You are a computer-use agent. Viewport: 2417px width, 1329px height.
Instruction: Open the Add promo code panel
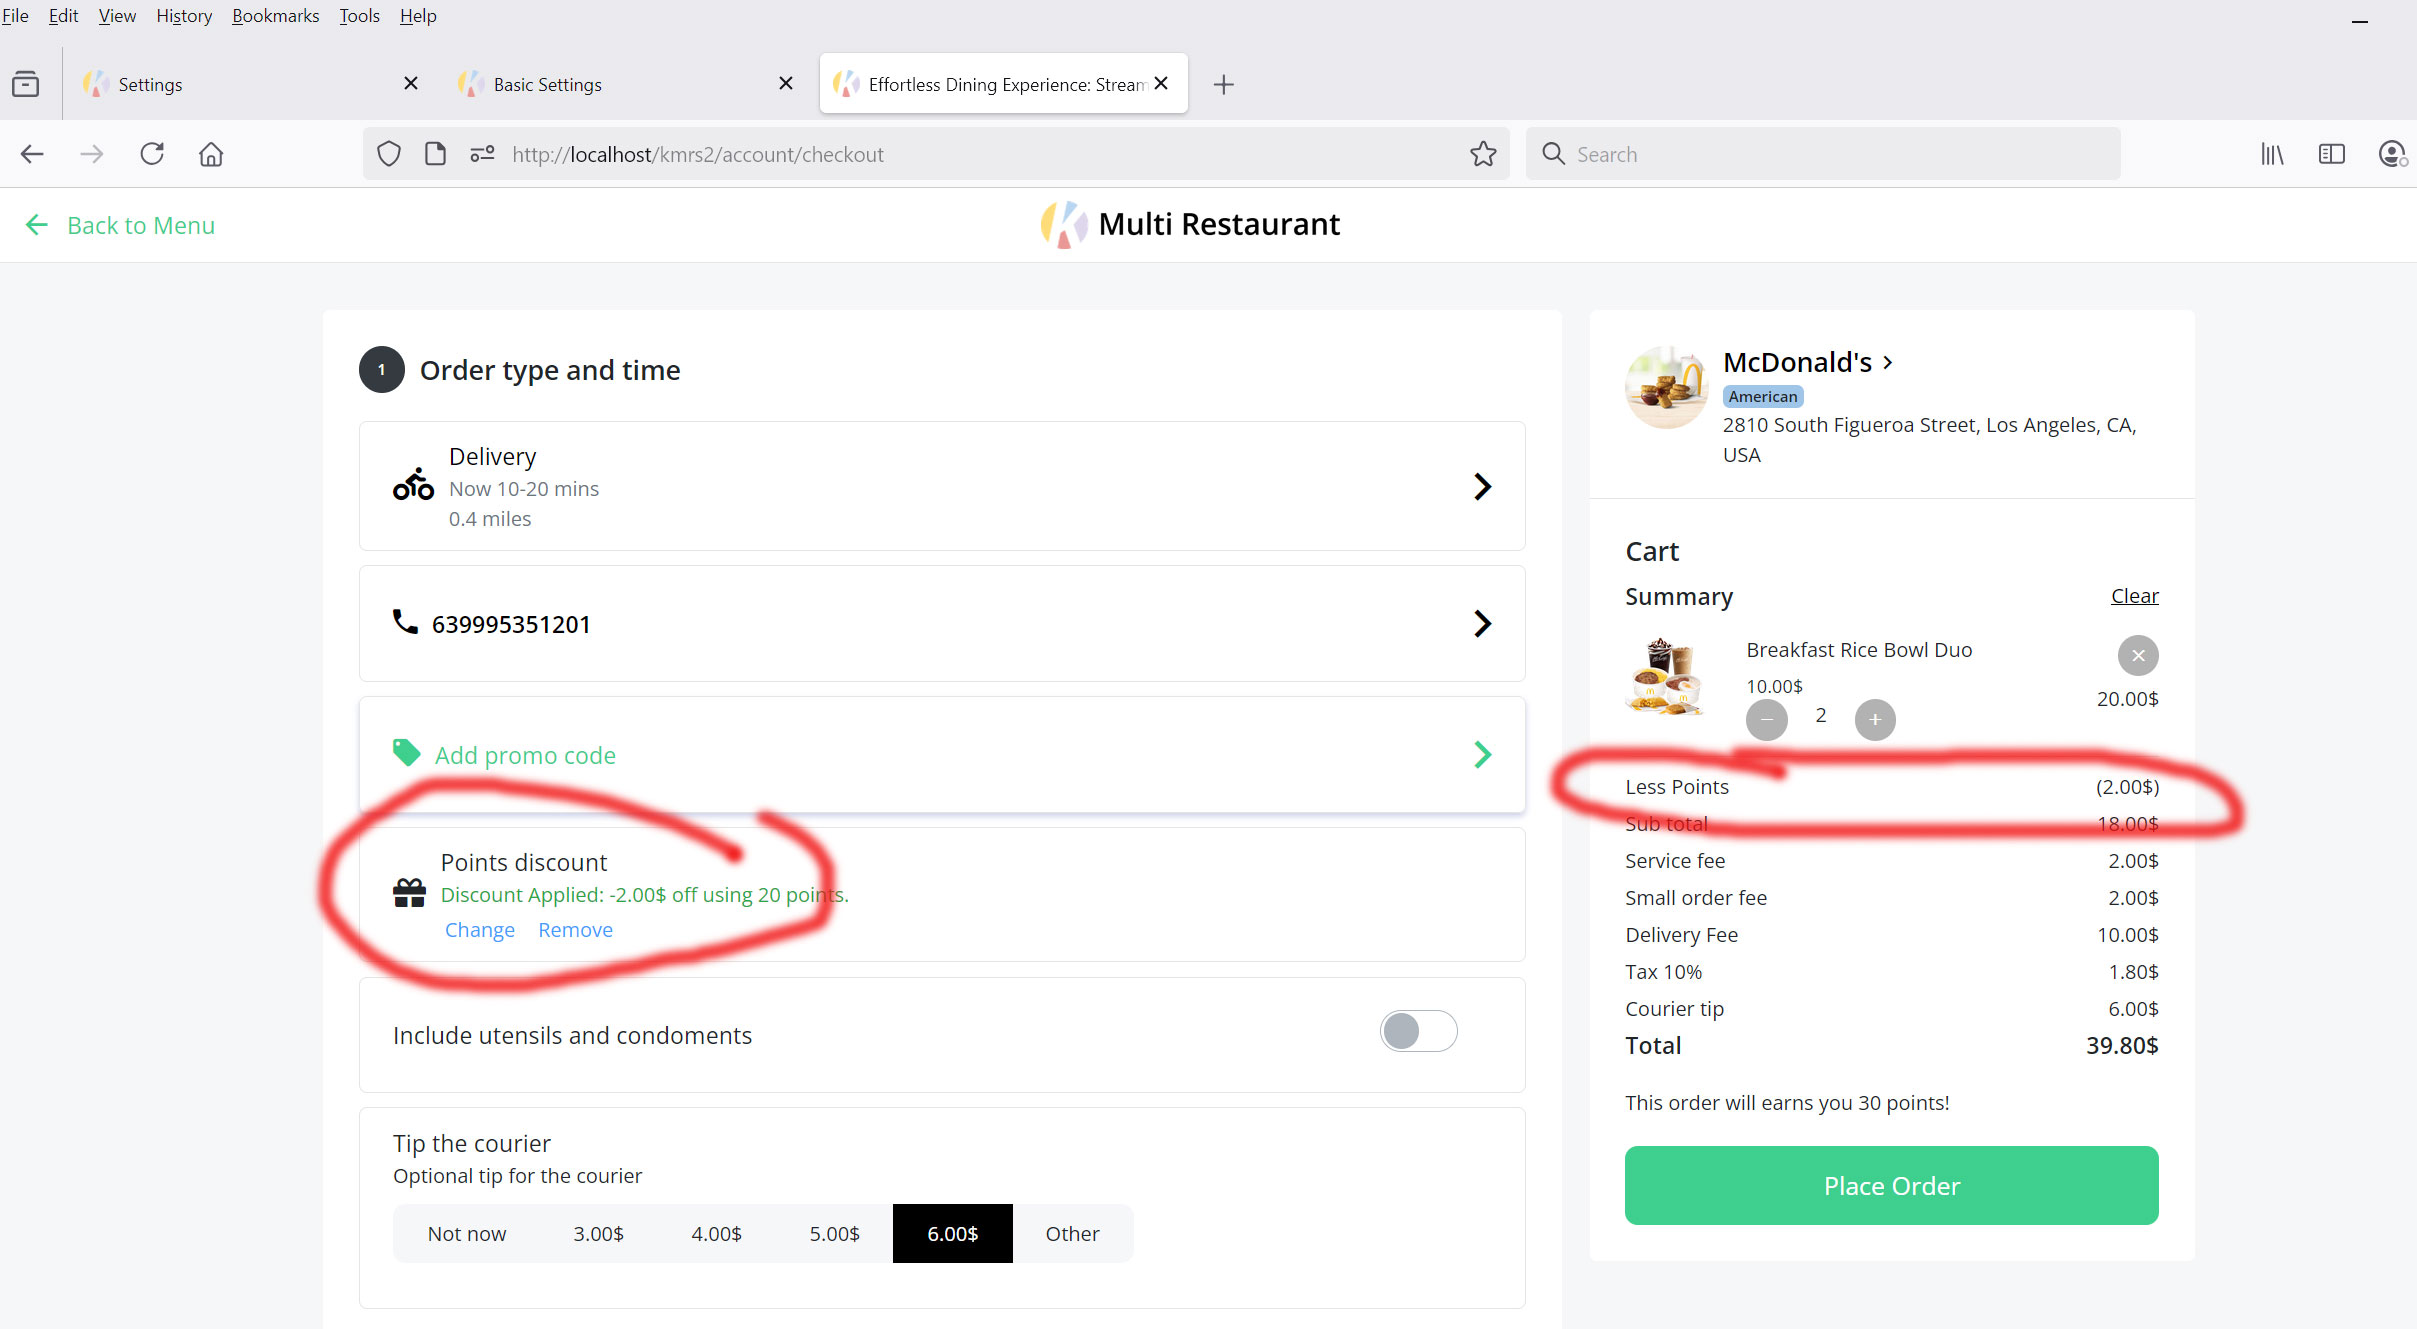942,755
